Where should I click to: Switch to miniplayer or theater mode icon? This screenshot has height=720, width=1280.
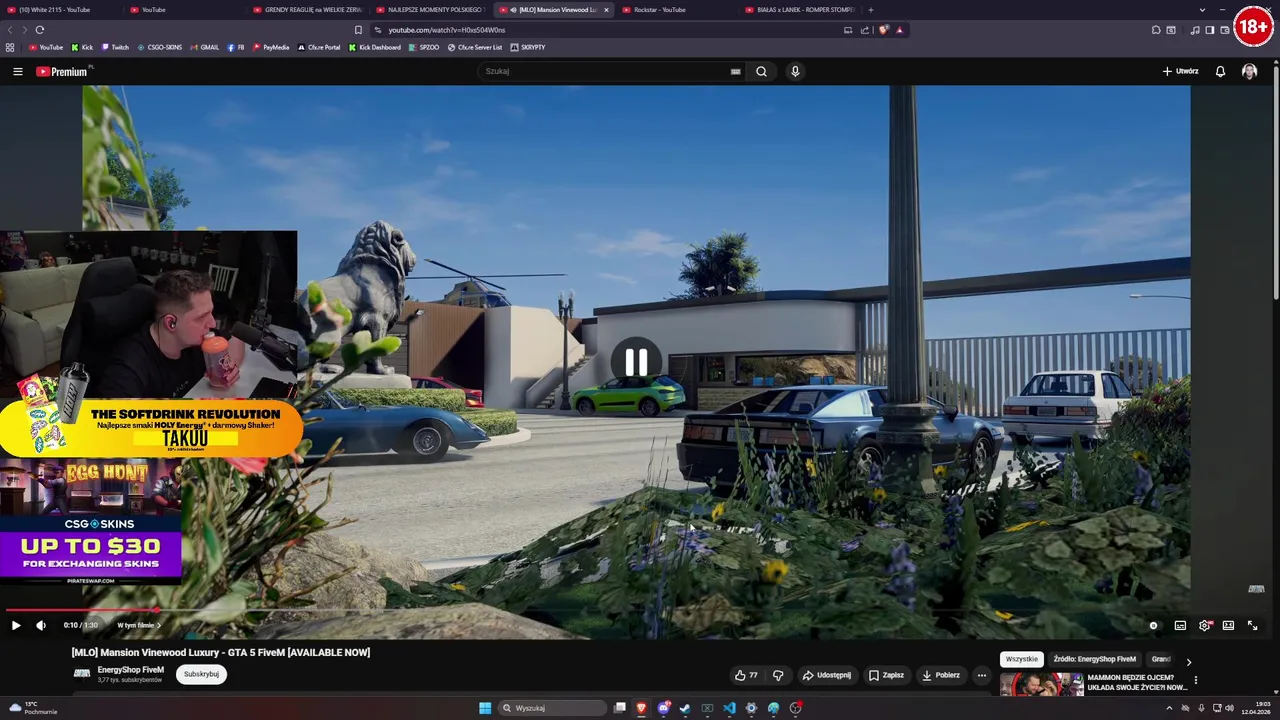click(1228, 625)
